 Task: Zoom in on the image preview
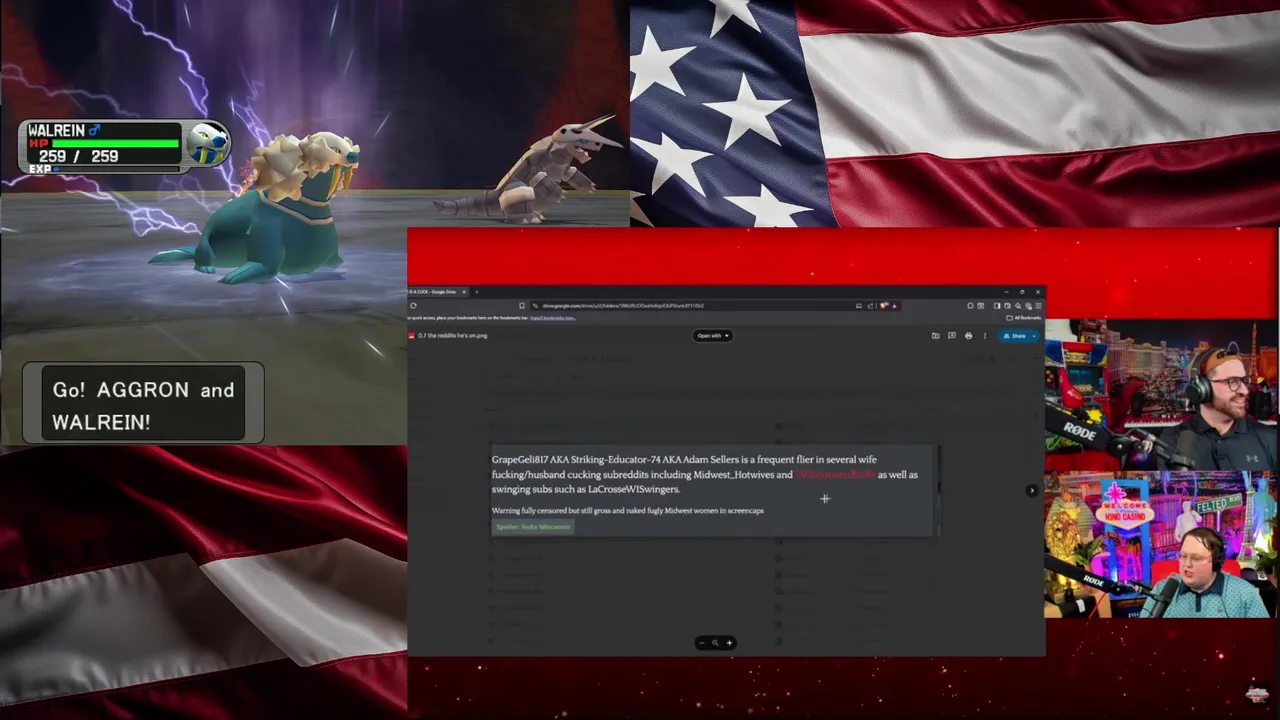click(x=729, y=643)
